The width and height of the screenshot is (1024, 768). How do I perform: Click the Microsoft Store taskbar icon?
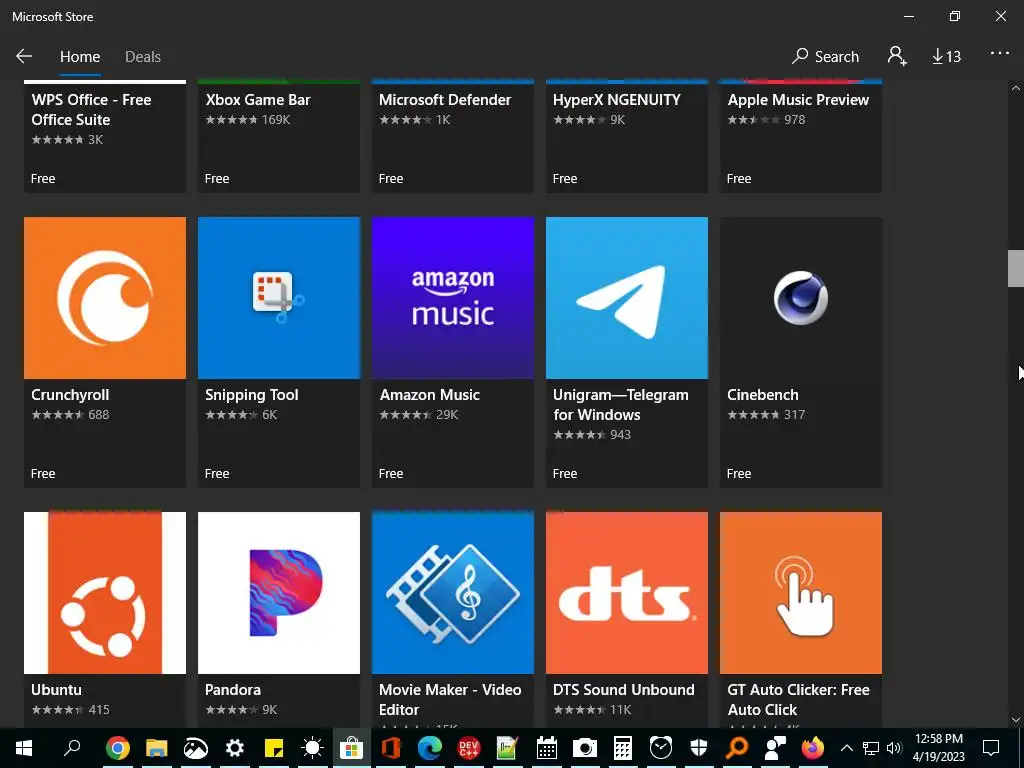[351, 748]
